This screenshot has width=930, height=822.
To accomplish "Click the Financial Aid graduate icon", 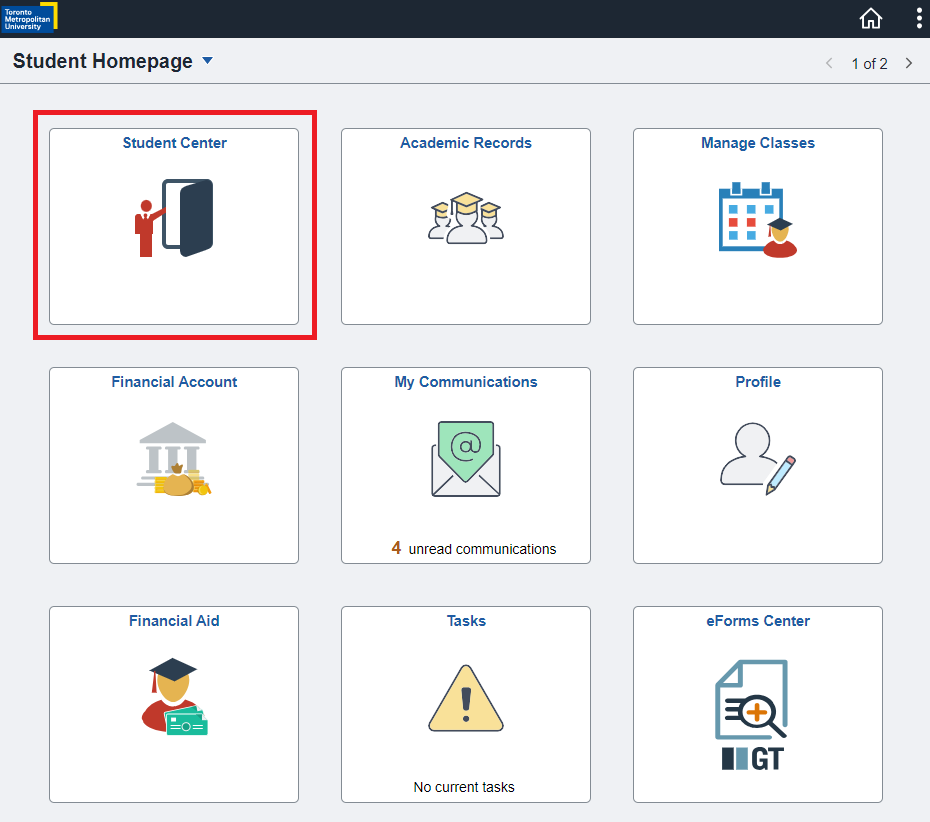I will tap(174, 697).
